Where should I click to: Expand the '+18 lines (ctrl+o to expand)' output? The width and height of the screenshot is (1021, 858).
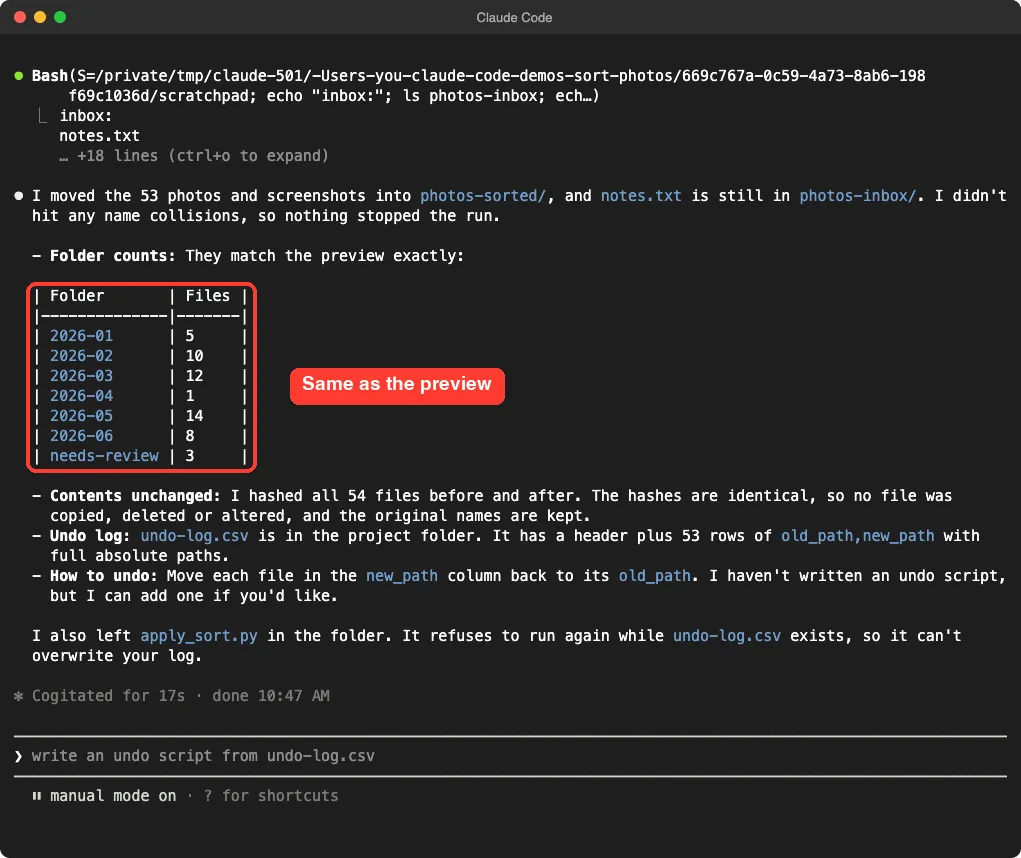coord(194,156)
